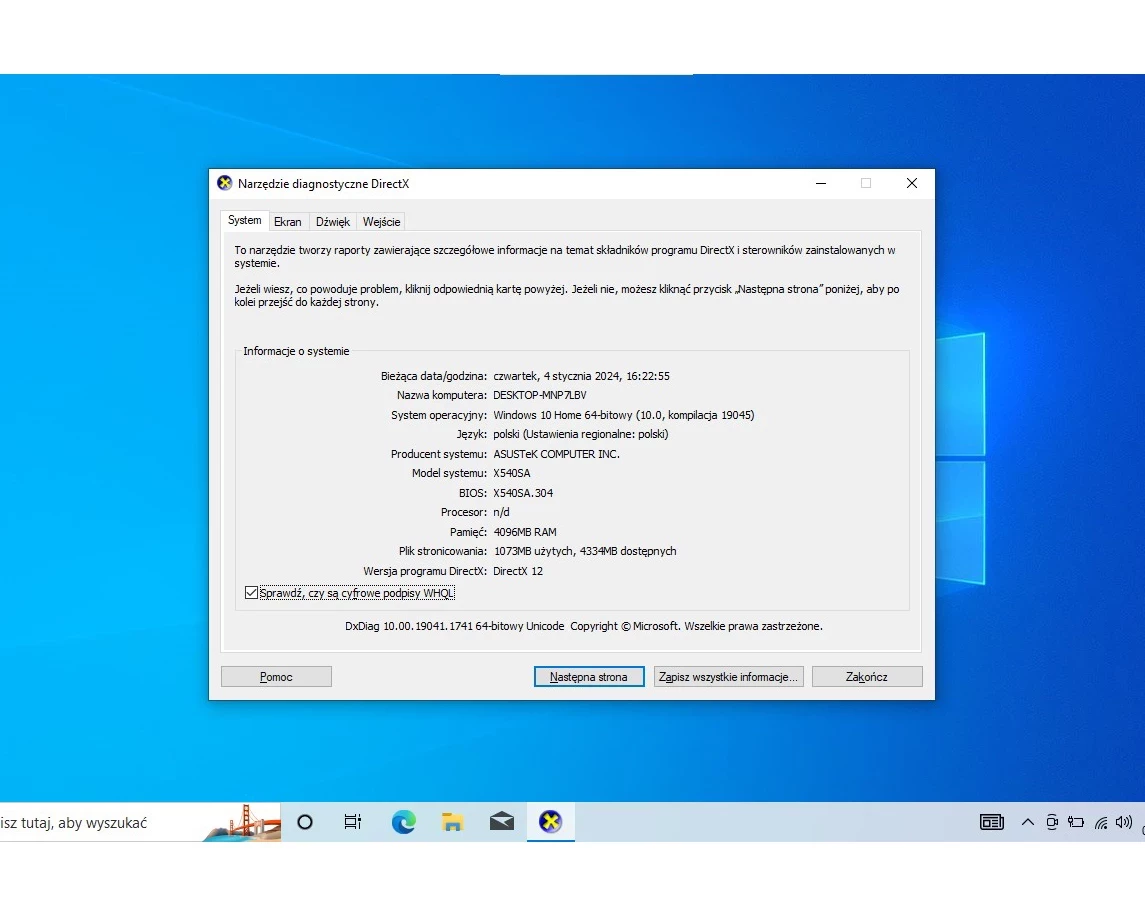The height and width of the screenshot is (916, 1145).
Task: Click the bridge search highlight image on the taskbar
Action: pos(242,823)
